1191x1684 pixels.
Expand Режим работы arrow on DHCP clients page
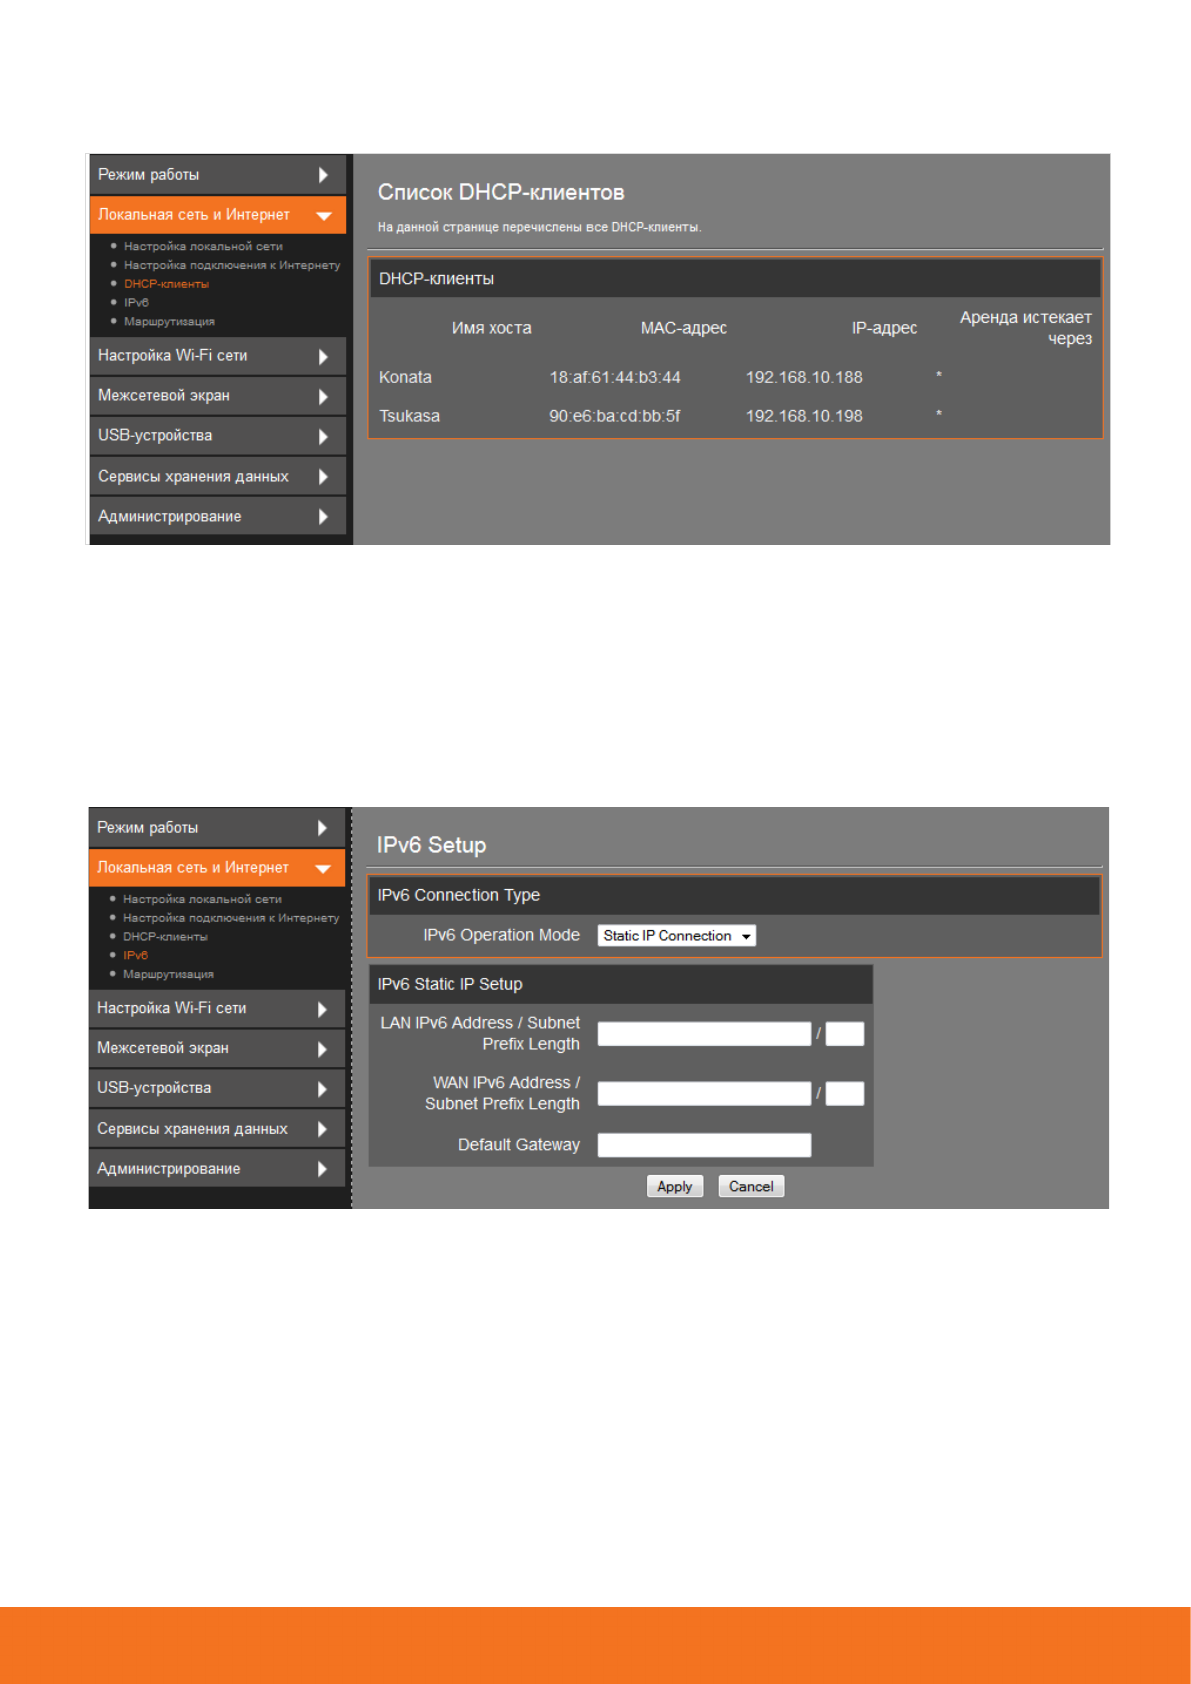pyautogui.click(x=323, y=175)
